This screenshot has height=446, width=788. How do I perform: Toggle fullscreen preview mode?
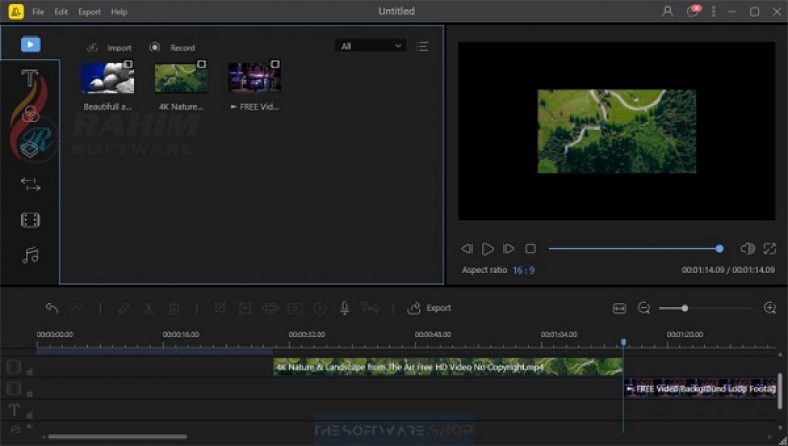pos(770,248)
